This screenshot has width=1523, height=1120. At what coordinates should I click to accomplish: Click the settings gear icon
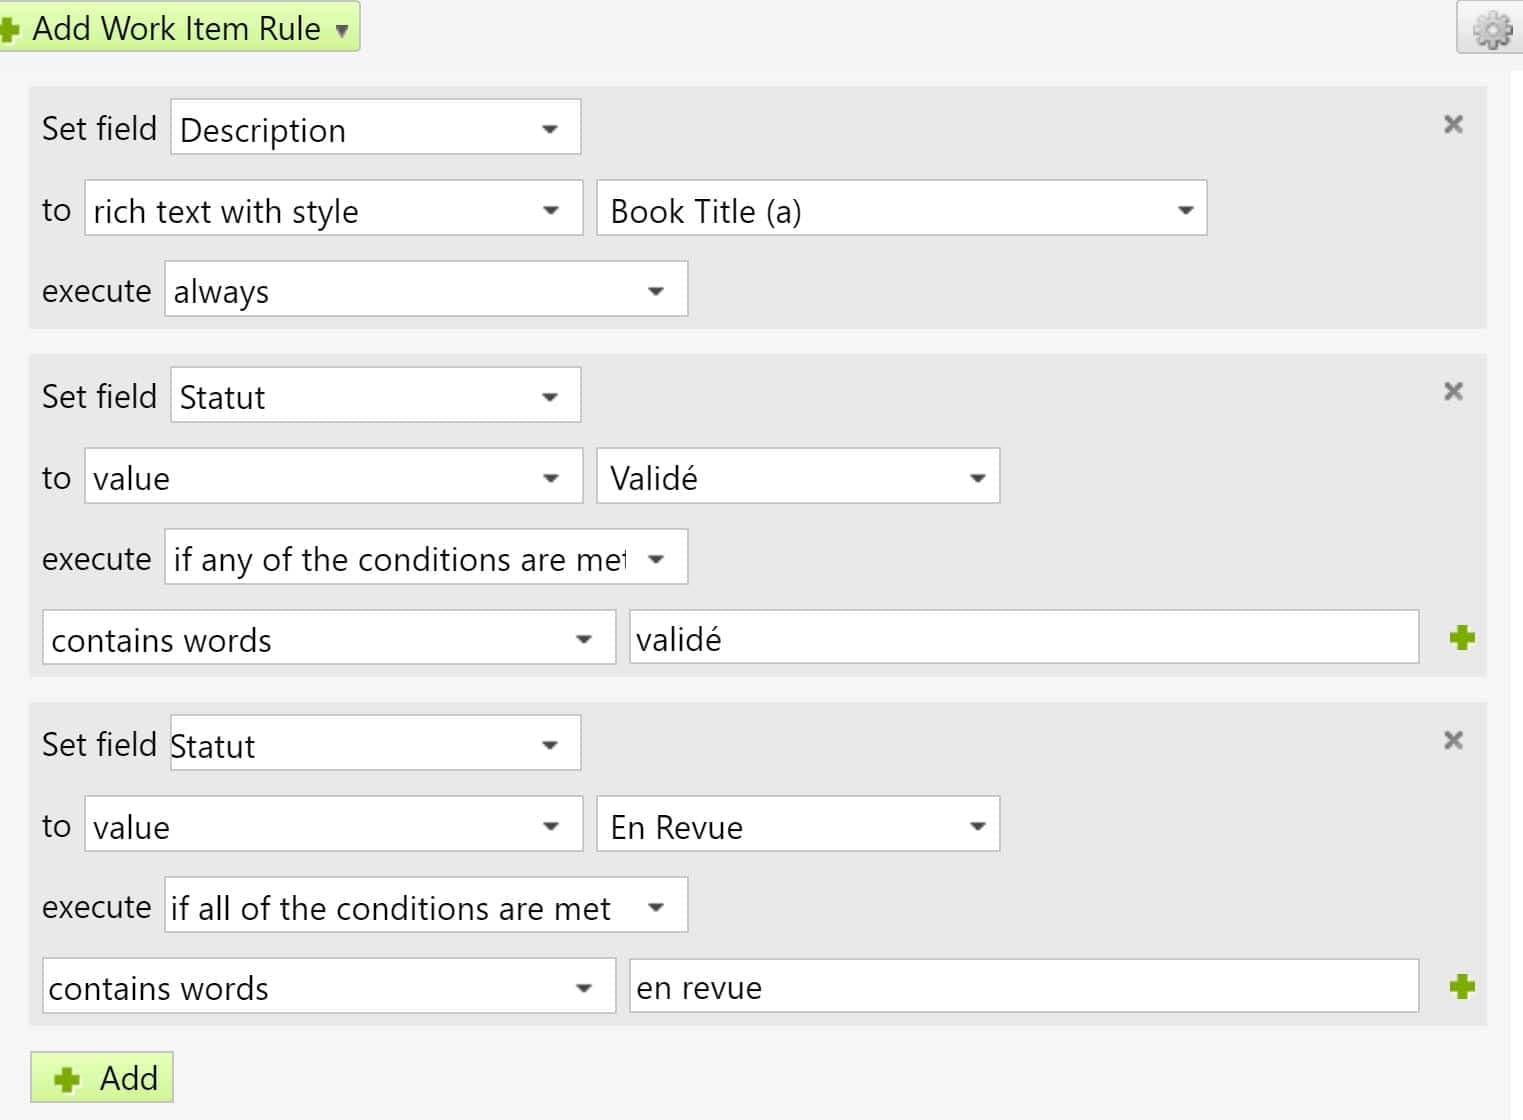1491,29
